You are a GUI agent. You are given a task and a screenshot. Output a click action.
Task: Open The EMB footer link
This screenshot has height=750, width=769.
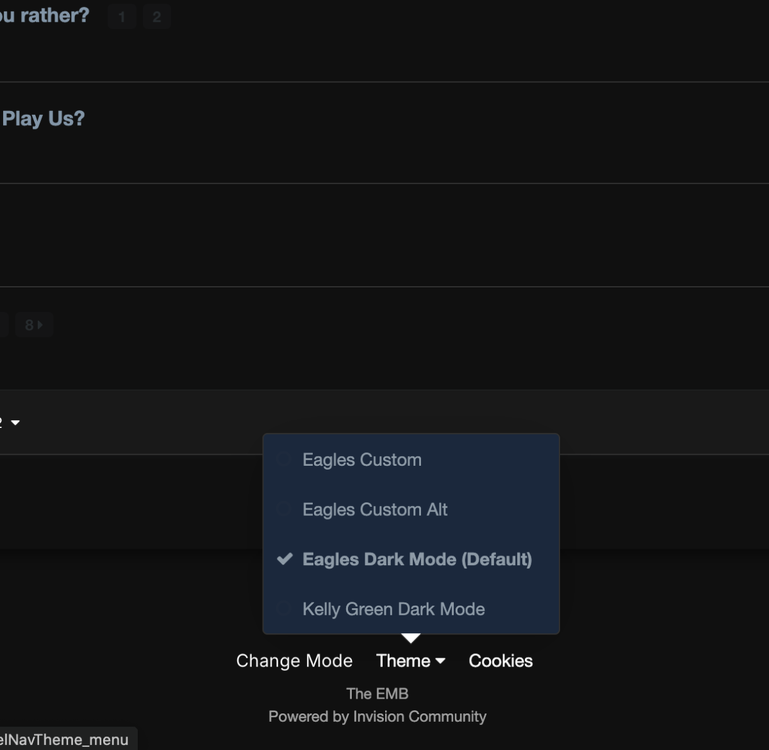tap(377, 694)
